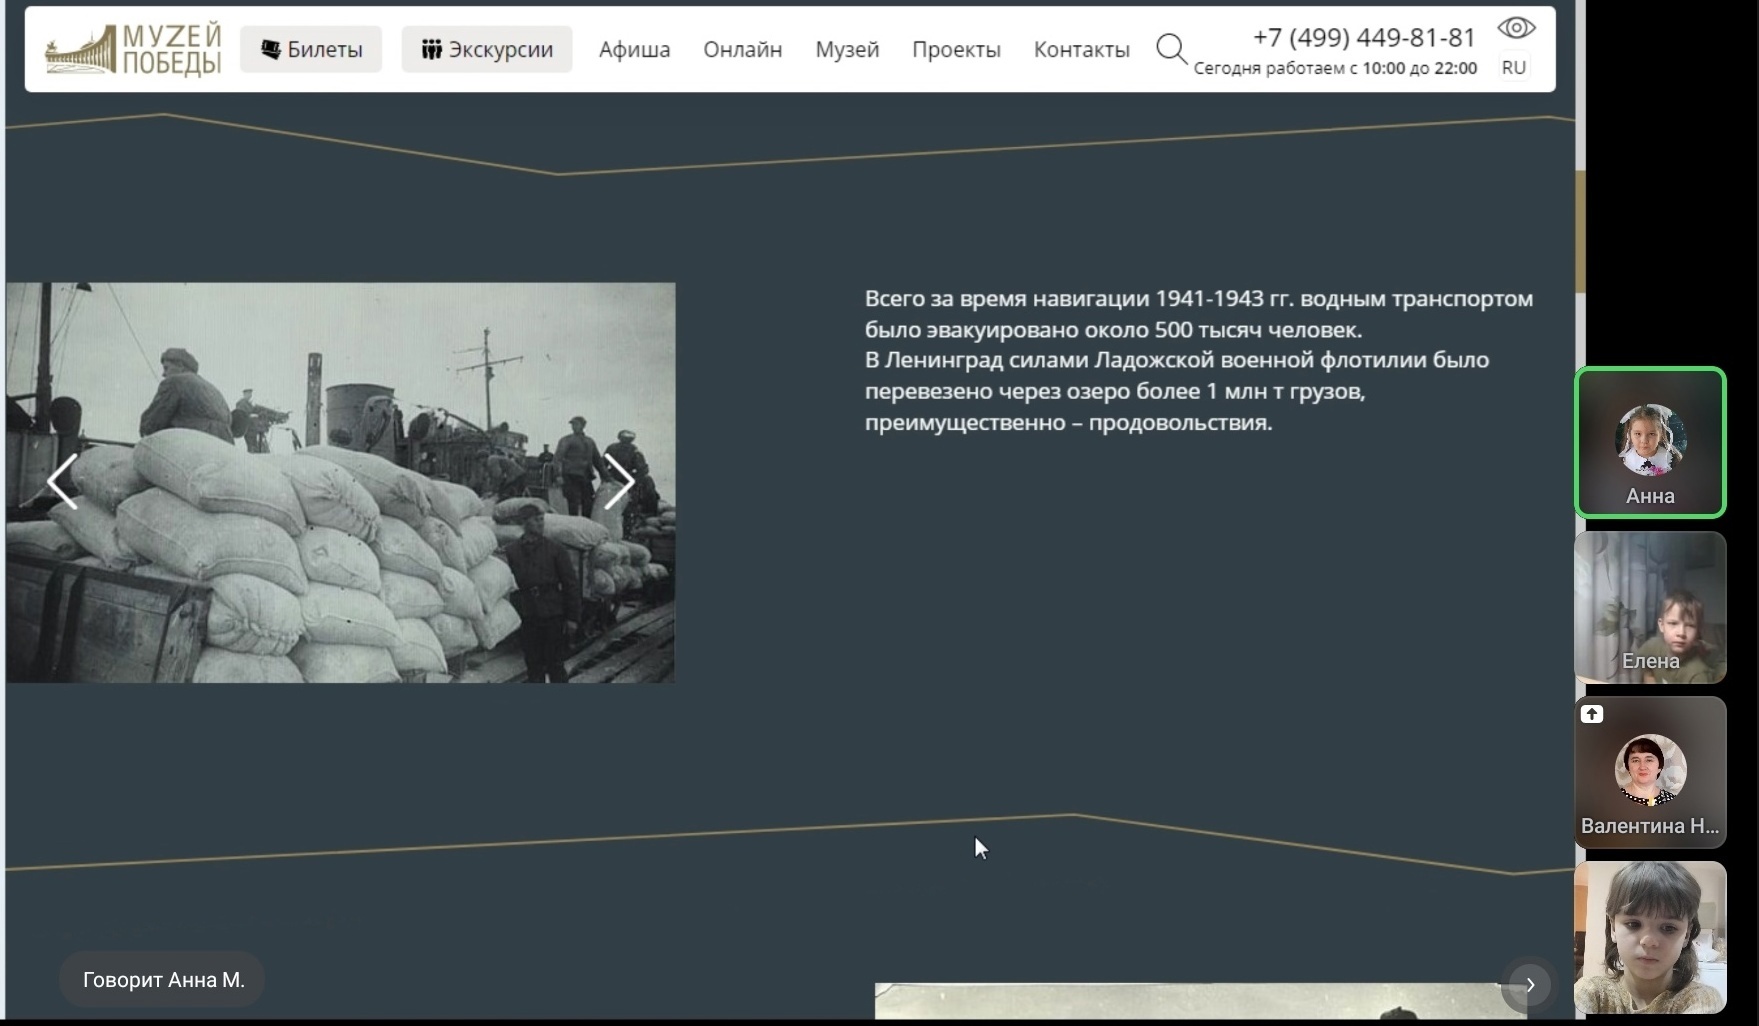Click the page's vertical scrollbar thumb
The height and width of the screenshot is (1026, 1759).
click(x=1580, y=232)
